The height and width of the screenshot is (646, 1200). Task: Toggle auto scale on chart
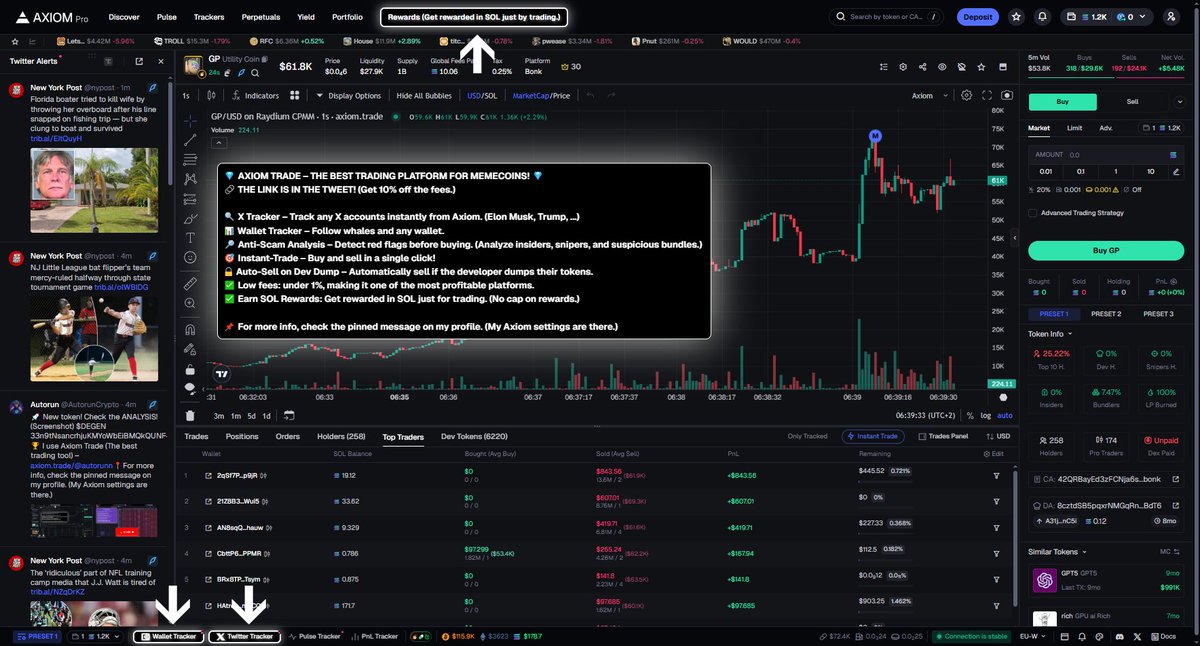click(1005, 415)
